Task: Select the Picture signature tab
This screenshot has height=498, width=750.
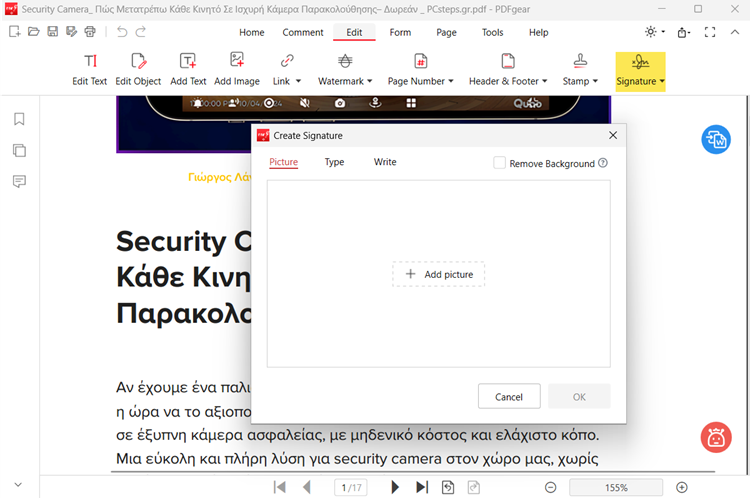Action: click(x=283, y=162)
